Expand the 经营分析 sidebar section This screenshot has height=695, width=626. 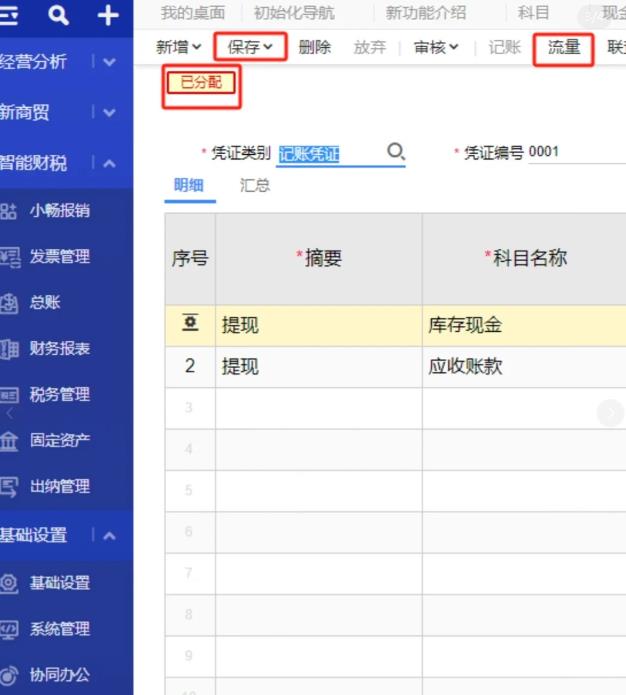[x=109, y=62]
